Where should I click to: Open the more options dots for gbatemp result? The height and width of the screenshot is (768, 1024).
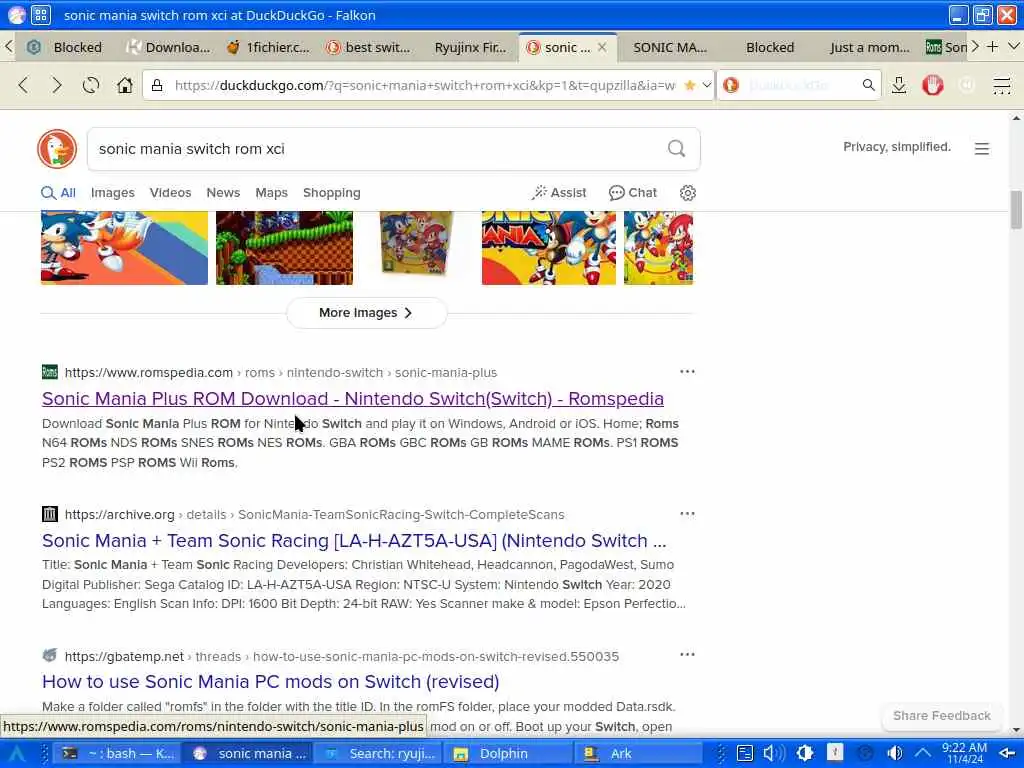tap(687, 654)
